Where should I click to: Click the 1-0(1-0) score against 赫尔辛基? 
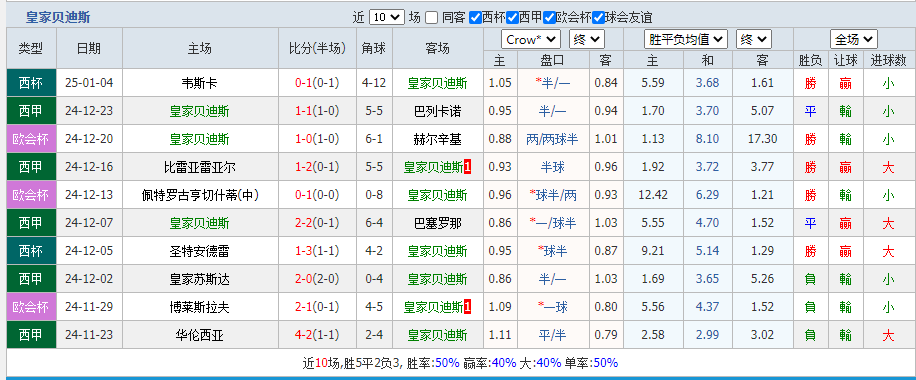(317, 139)
